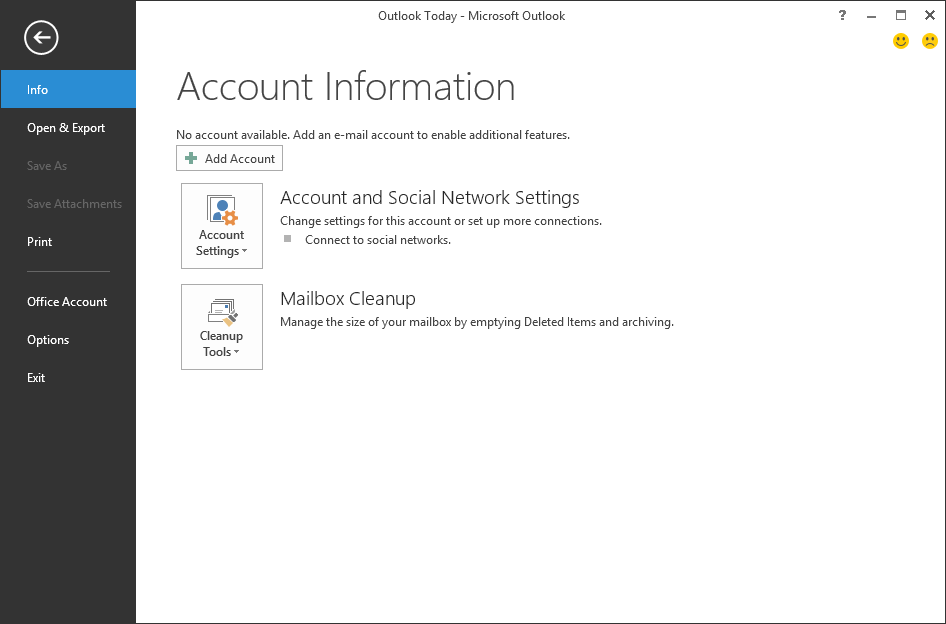Viewport: 946px width, 624px height.
Task: Maximize the Outlook window
Action: [x=901, y=15]
